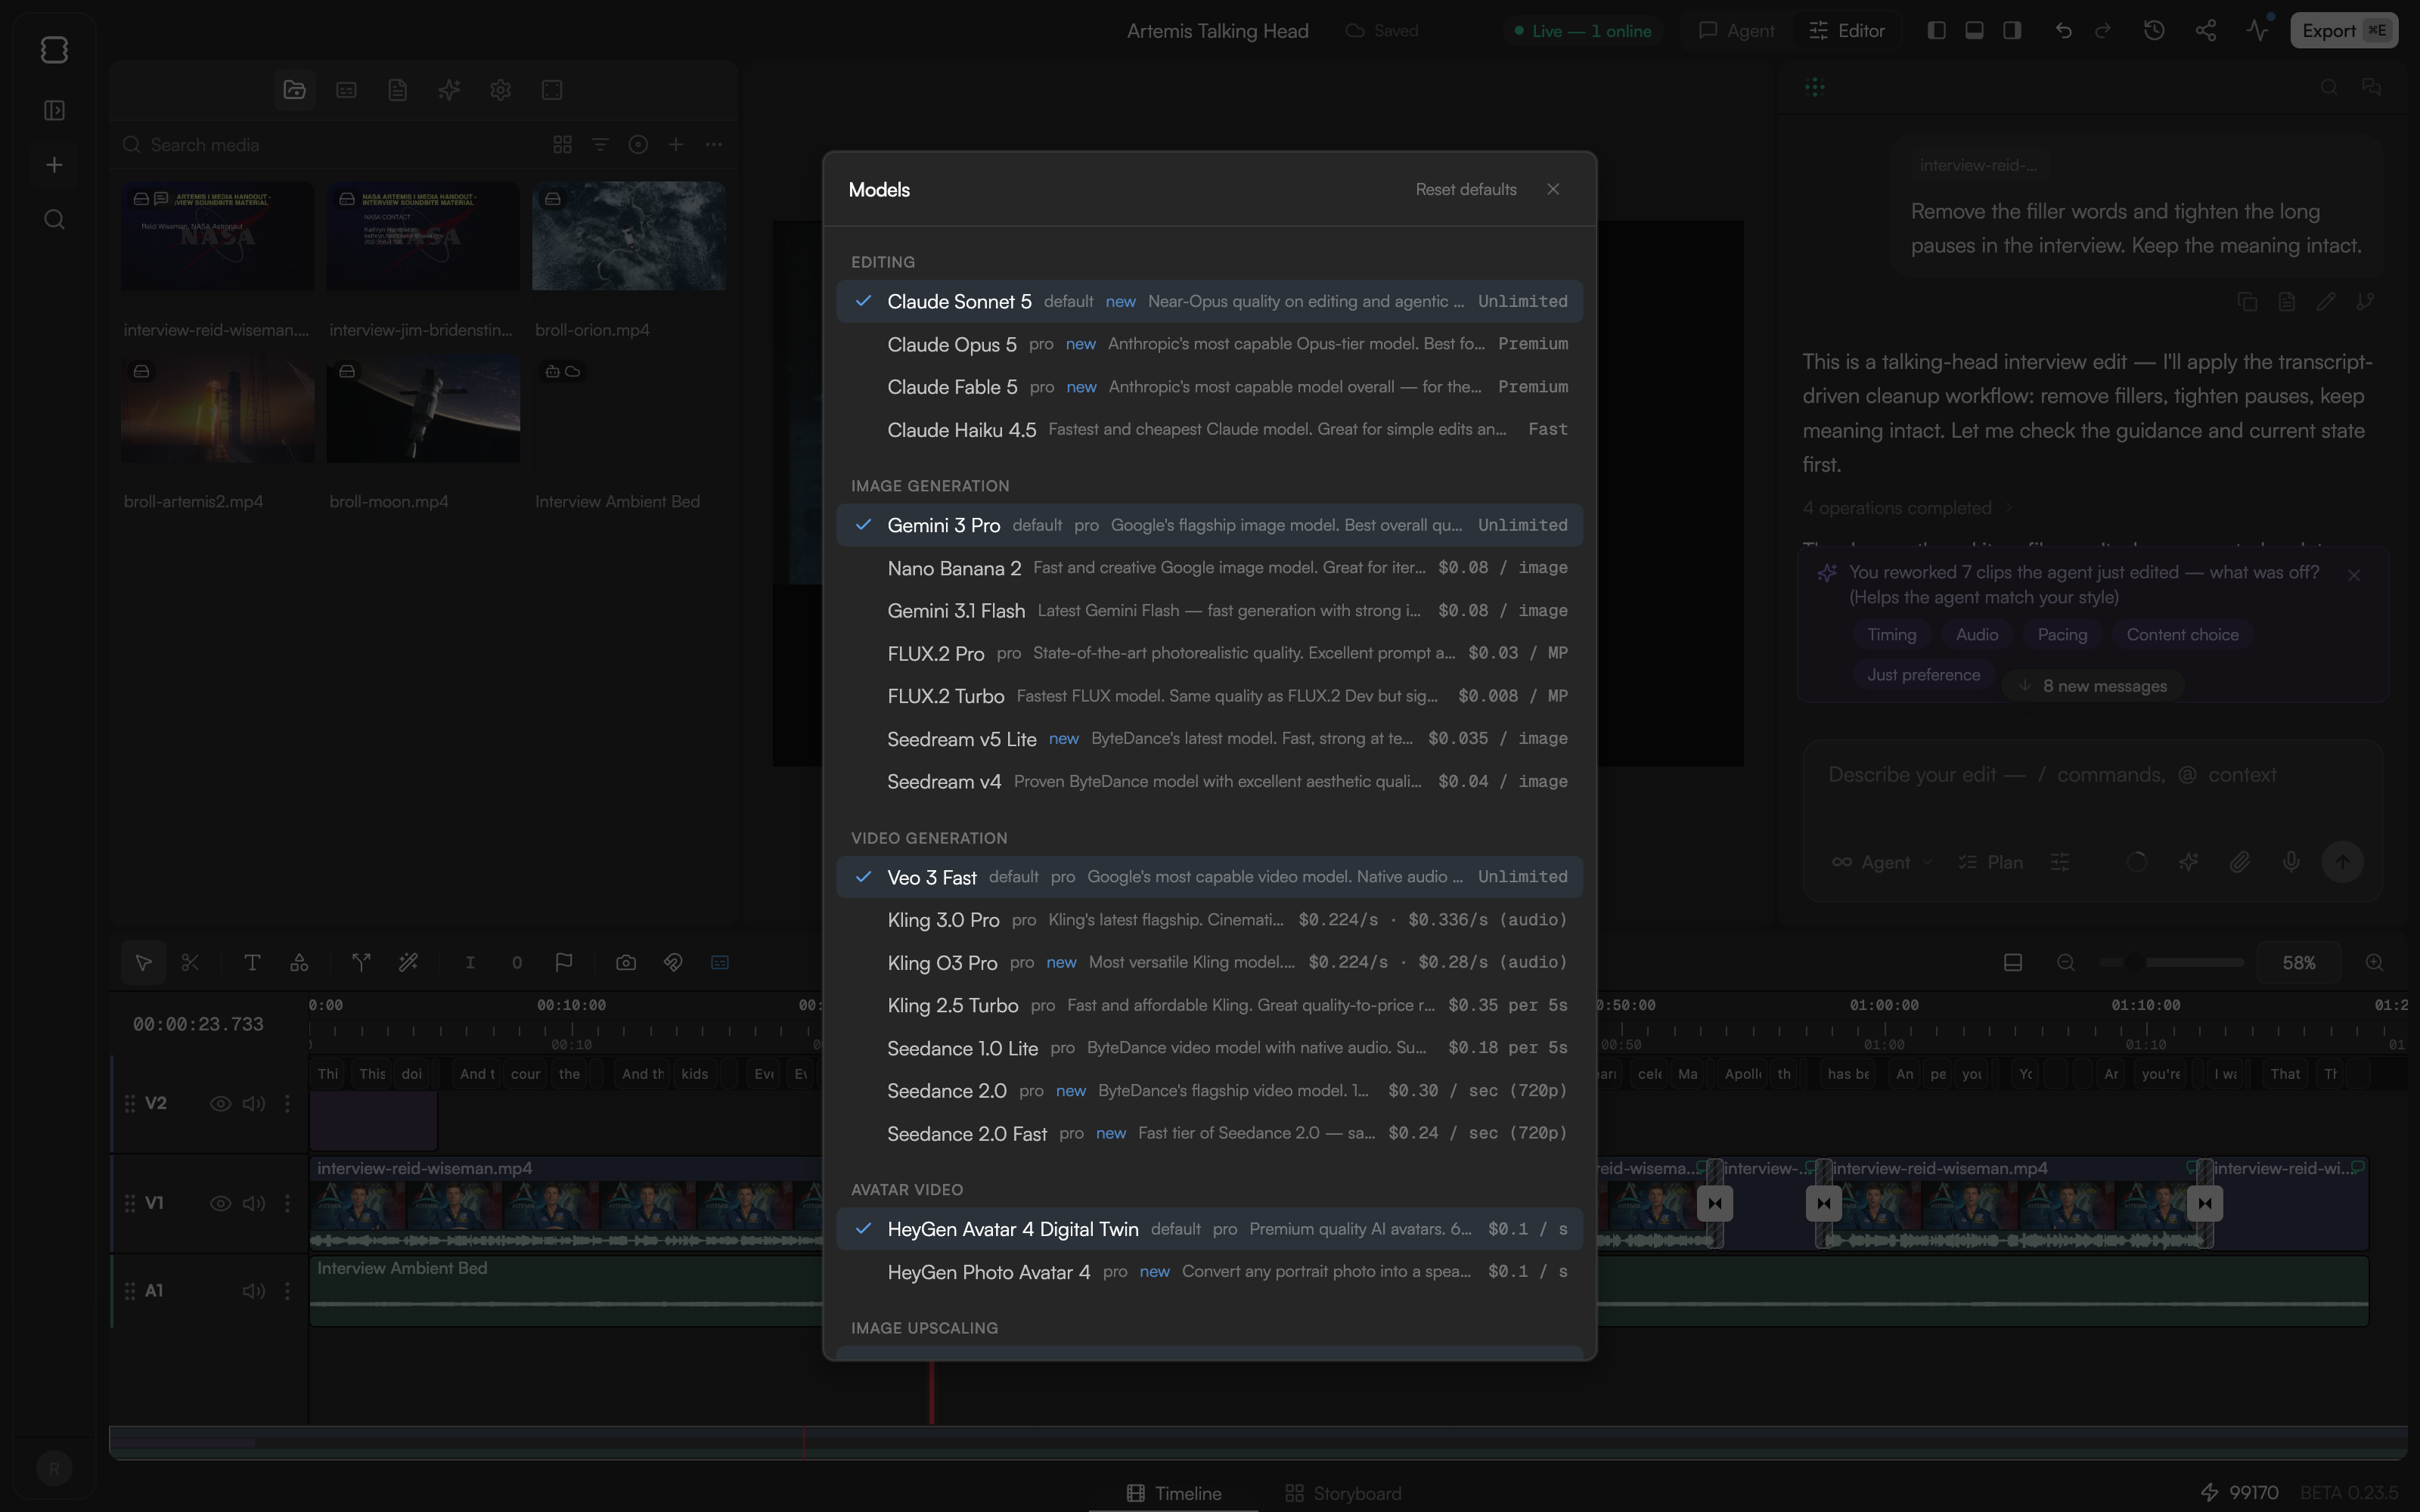Toggle V1 track visibility eye

click(x=220, y=1204)
